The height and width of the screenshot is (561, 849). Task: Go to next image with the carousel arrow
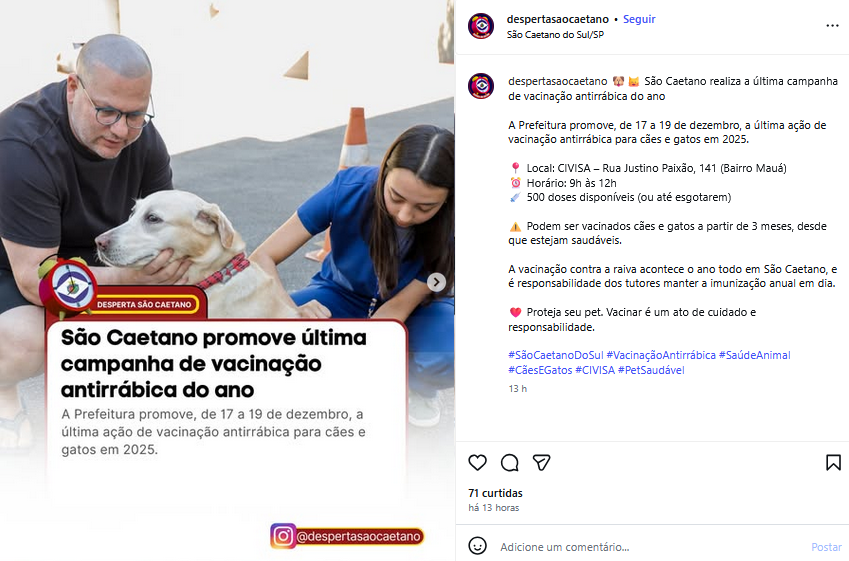coord(436,282)
